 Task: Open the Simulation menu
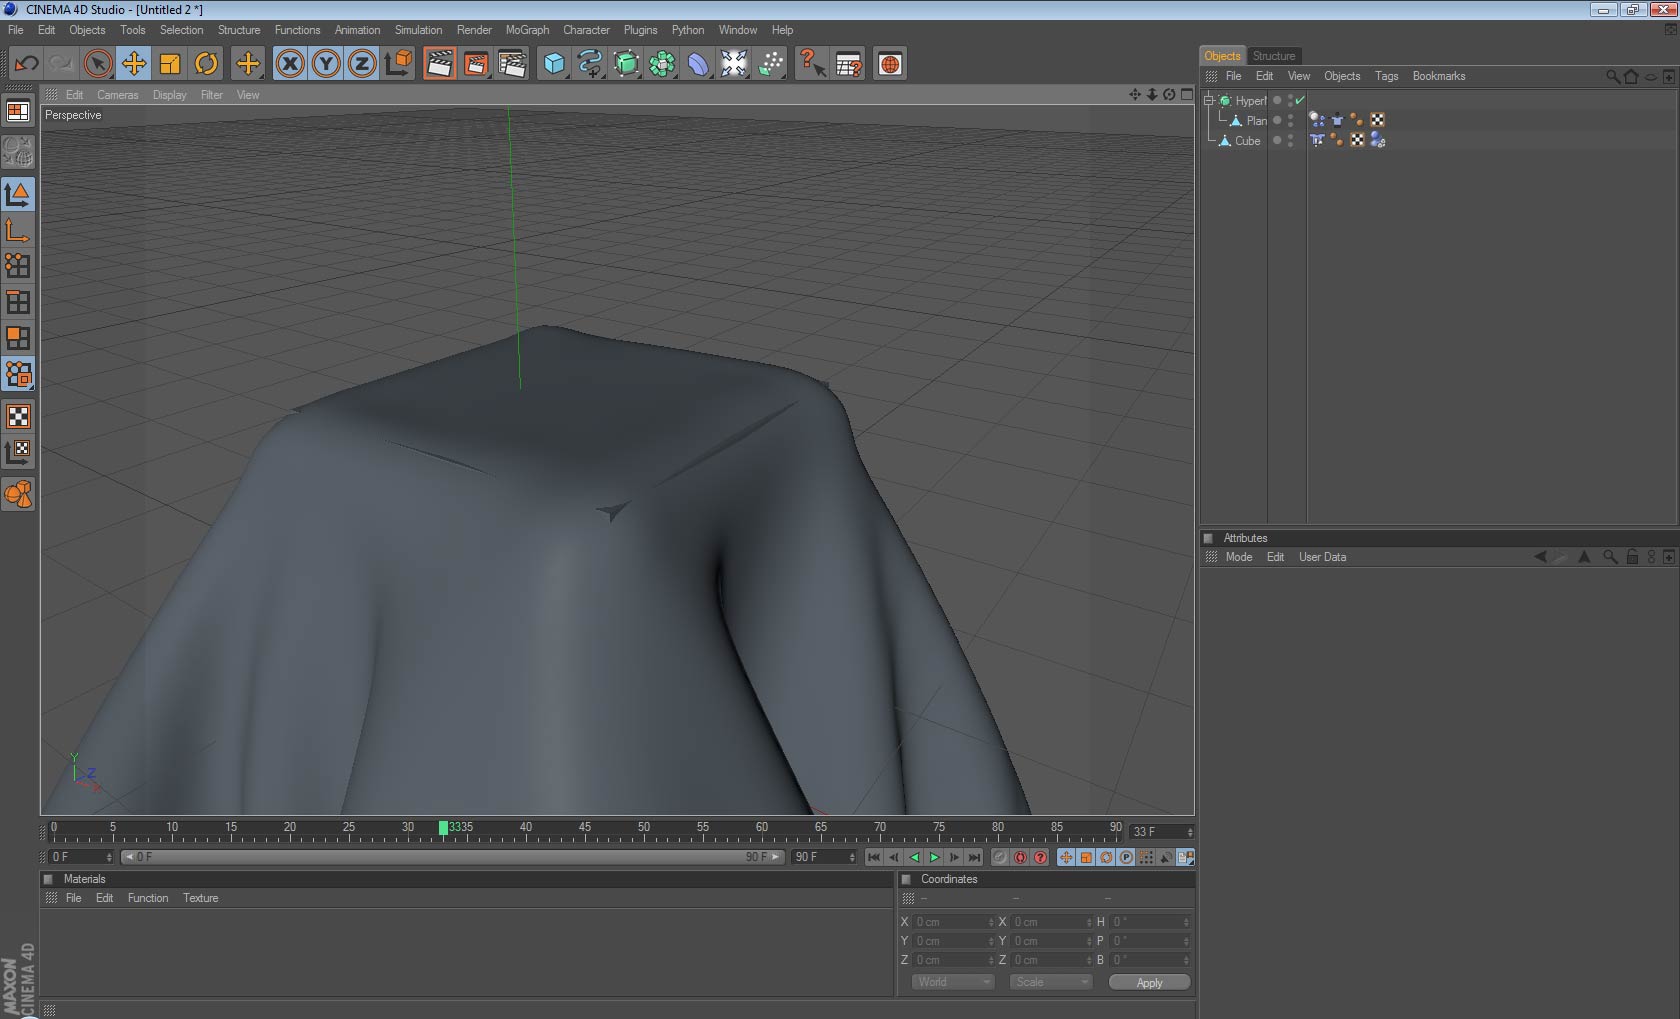[x=418, y=30]
